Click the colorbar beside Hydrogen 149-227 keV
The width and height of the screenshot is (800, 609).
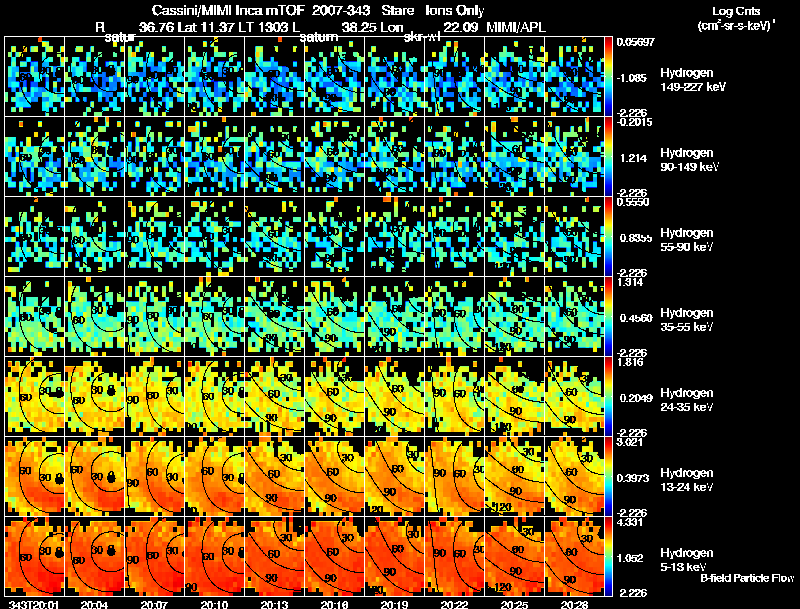[609, 76]
